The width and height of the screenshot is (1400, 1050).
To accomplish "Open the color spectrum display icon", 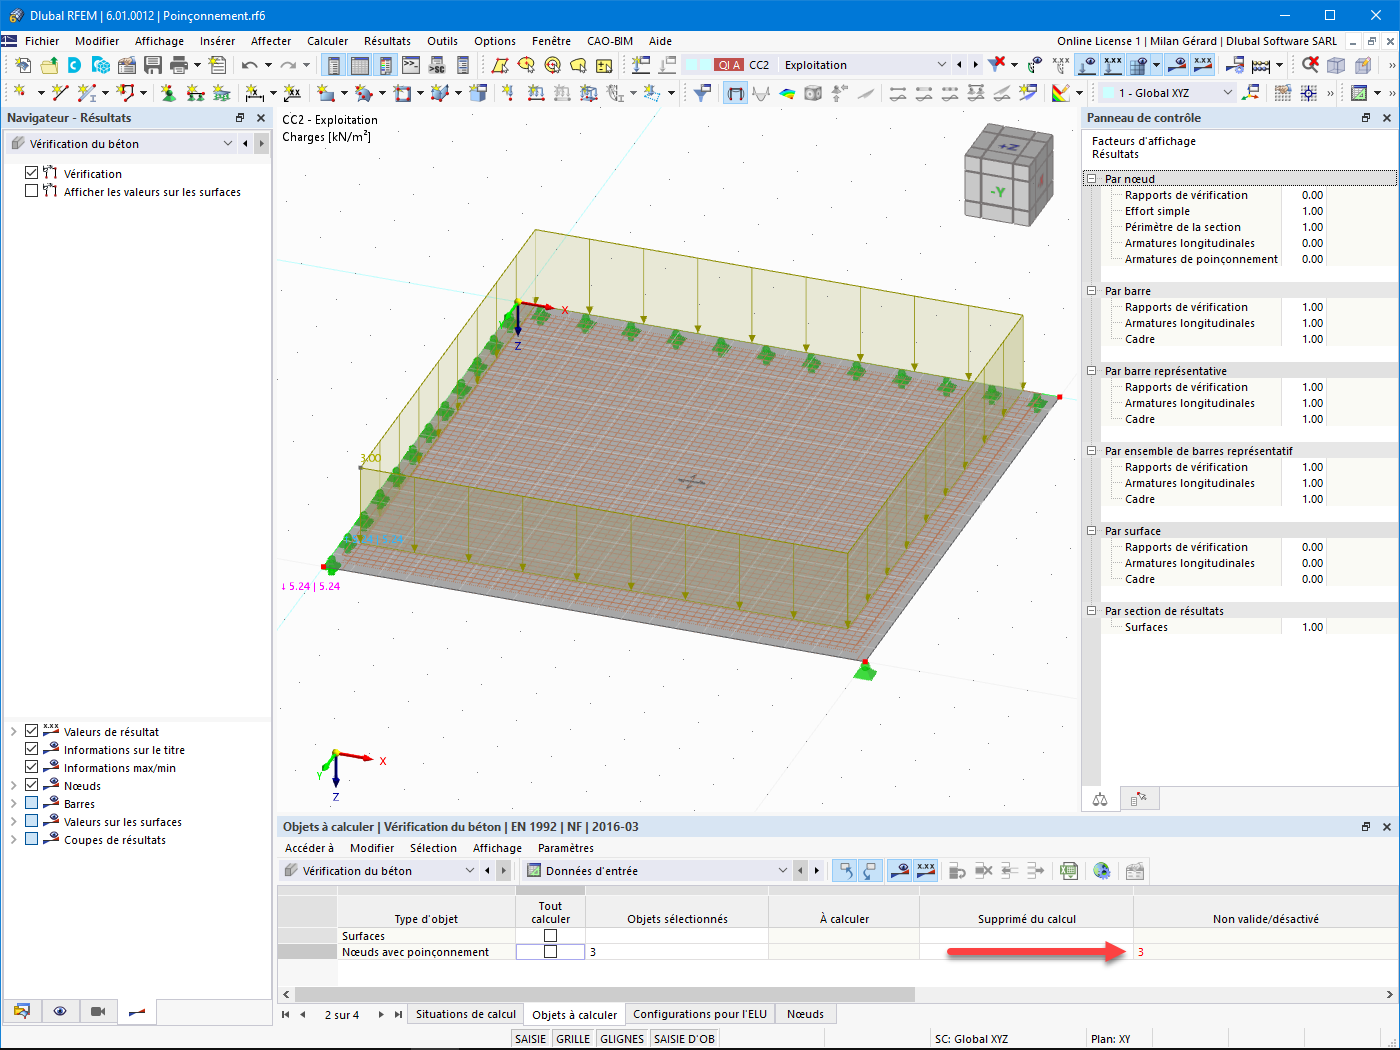I will pos(1061,93).
